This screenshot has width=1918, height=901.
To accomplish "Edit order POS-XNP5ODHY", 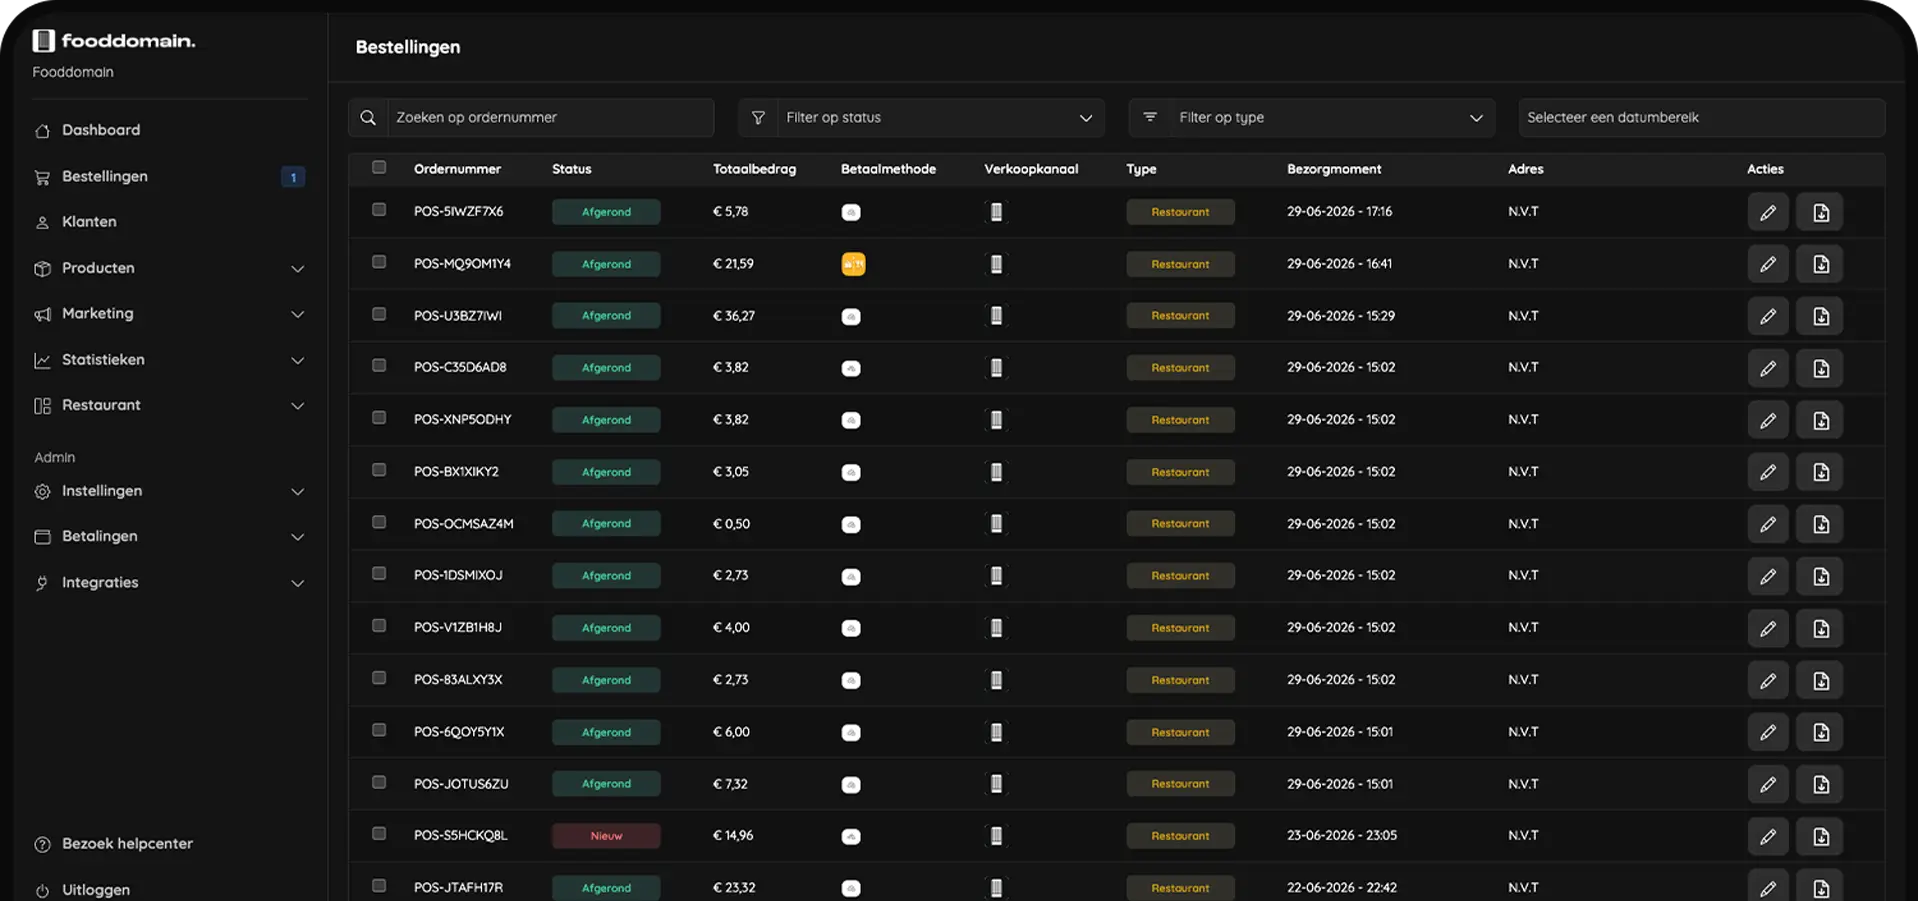I will (1768, 420).
